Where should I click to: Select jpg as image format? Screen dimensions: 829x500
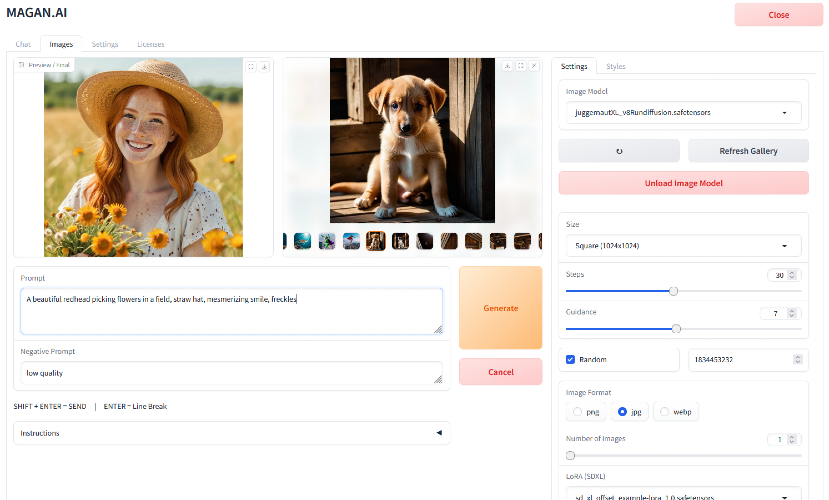622,411
